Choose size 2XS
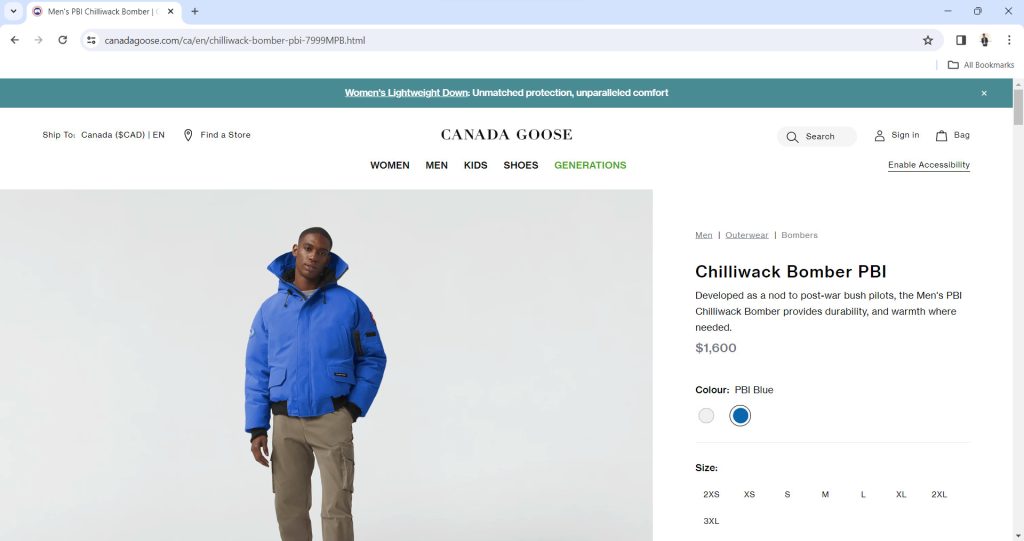Image resolution: width=1024 pixels, height=541 pixels. [711, 495]
